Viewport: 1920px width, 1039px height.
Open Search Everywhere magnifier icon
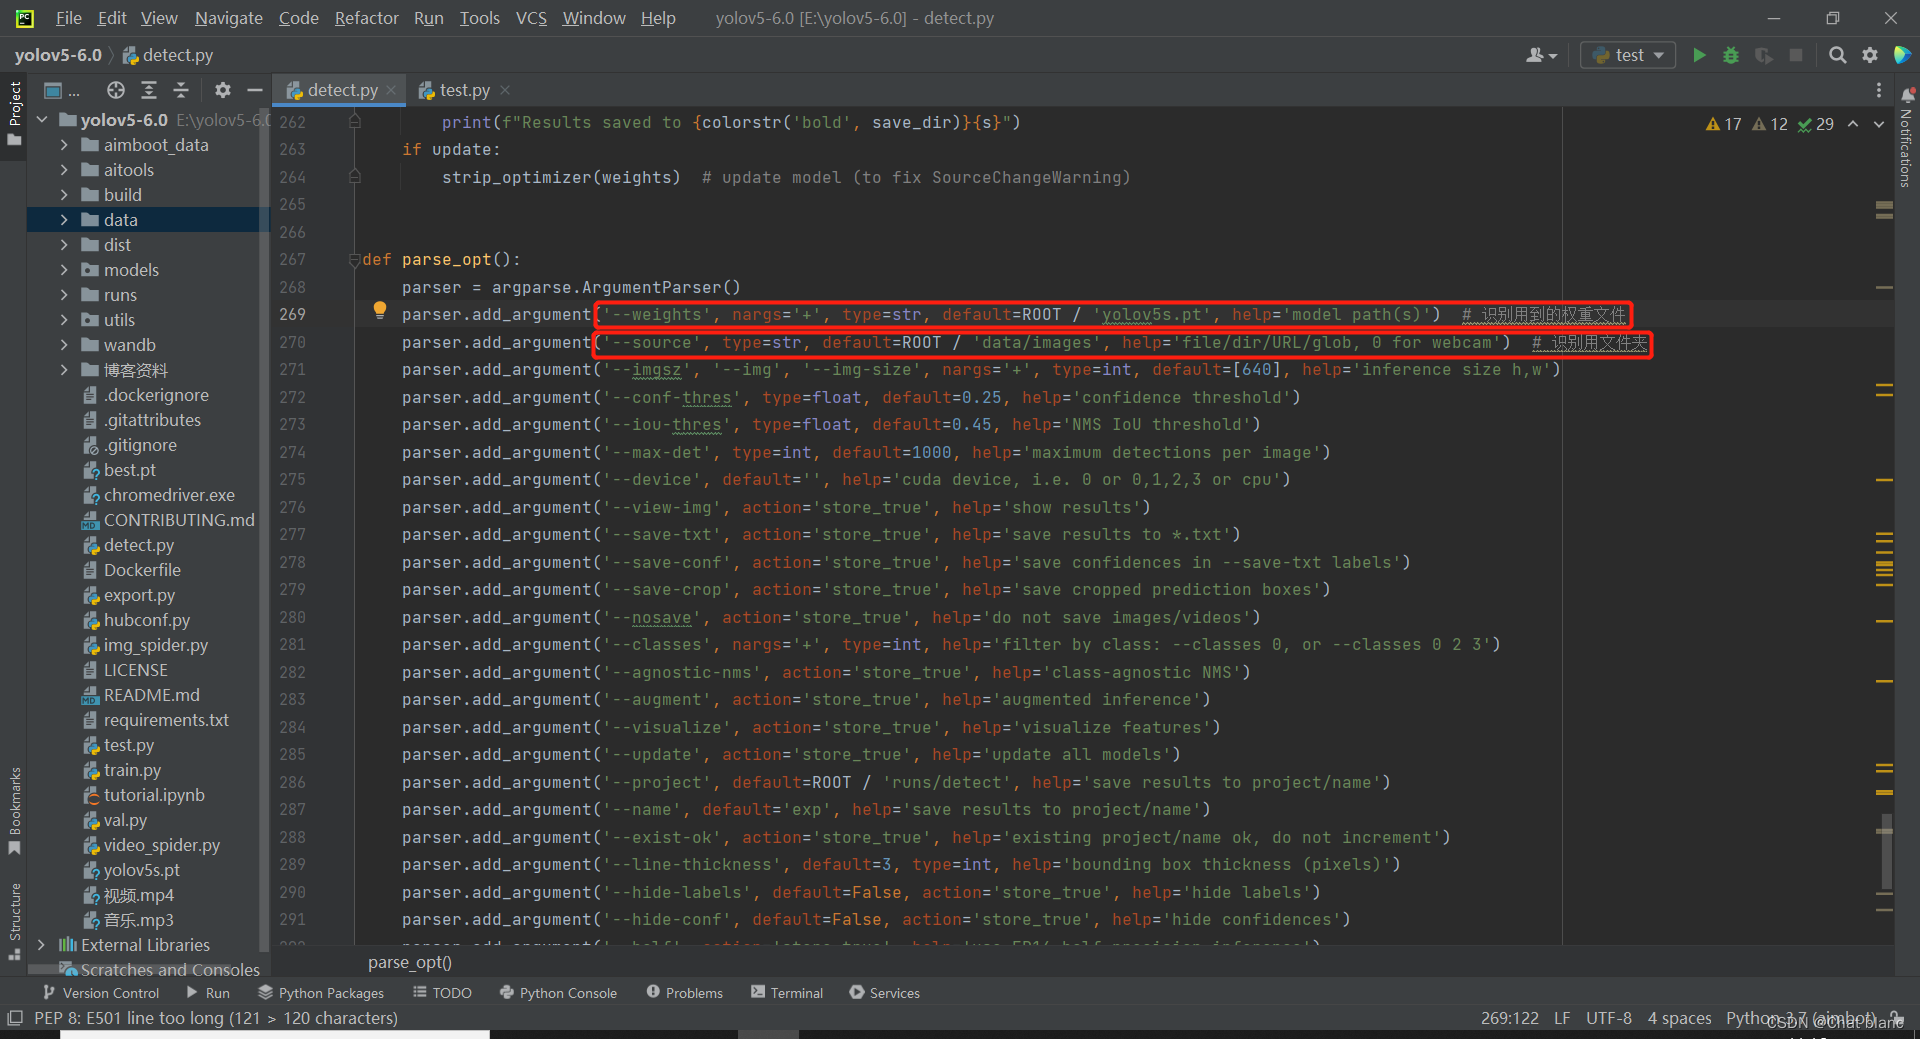1837,55
